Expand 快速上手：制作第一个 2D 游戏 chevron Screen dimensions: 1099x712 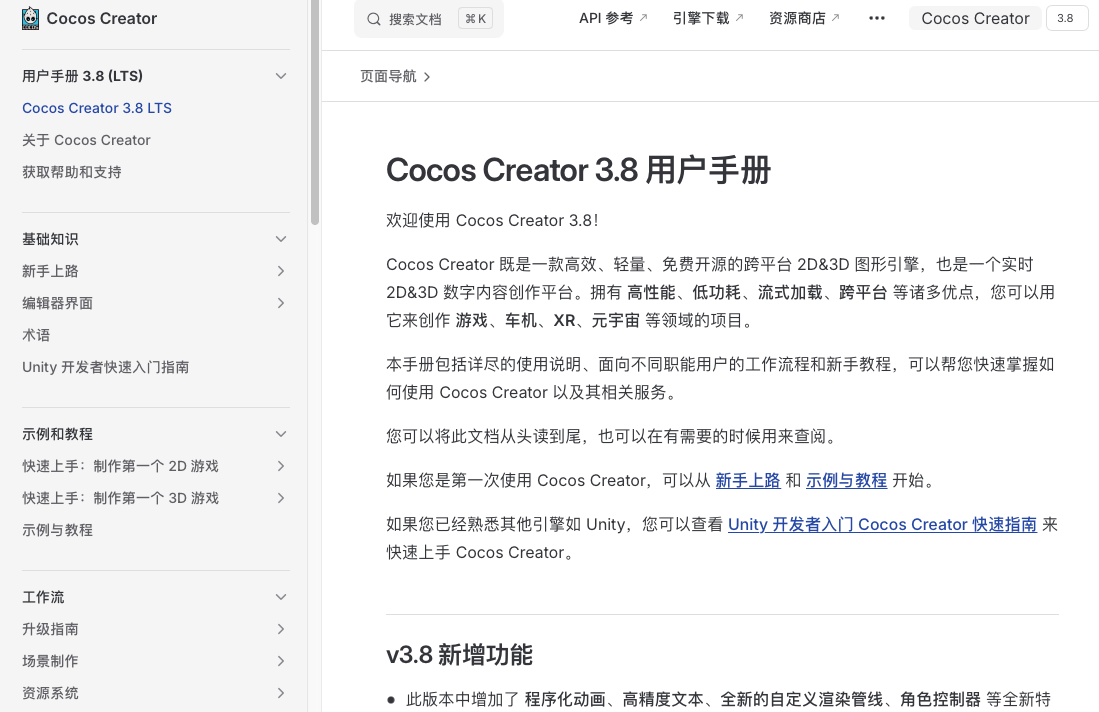click(x=281, y=466)
